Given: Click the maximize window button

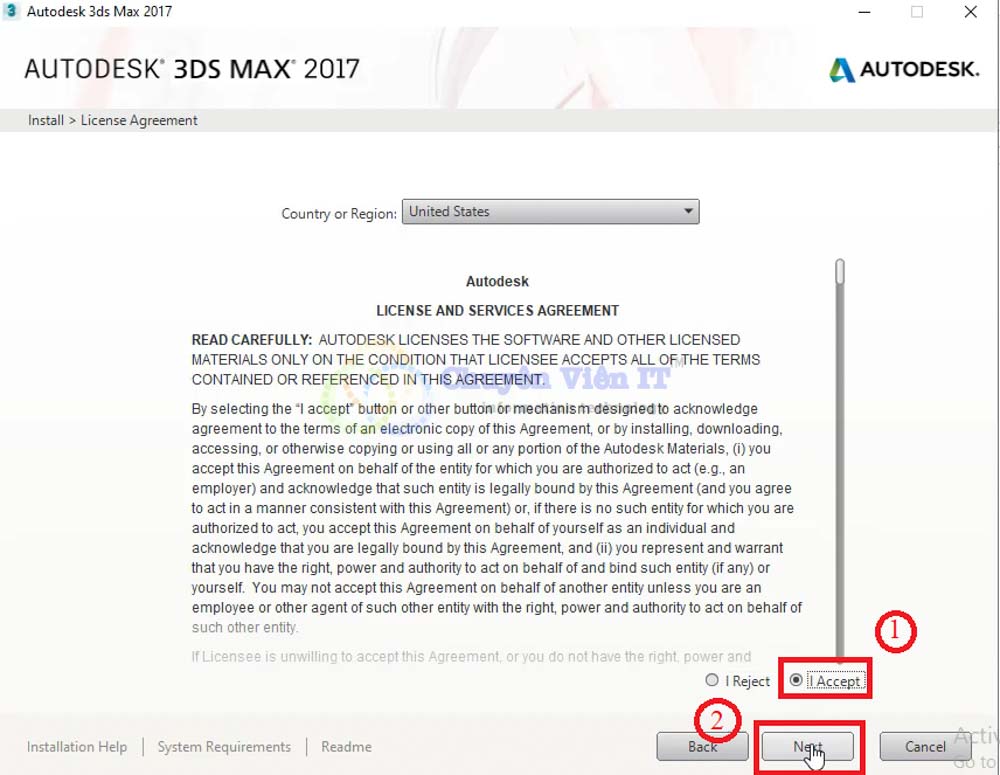Looking at the screenshot, I should (x=917, y=11).
